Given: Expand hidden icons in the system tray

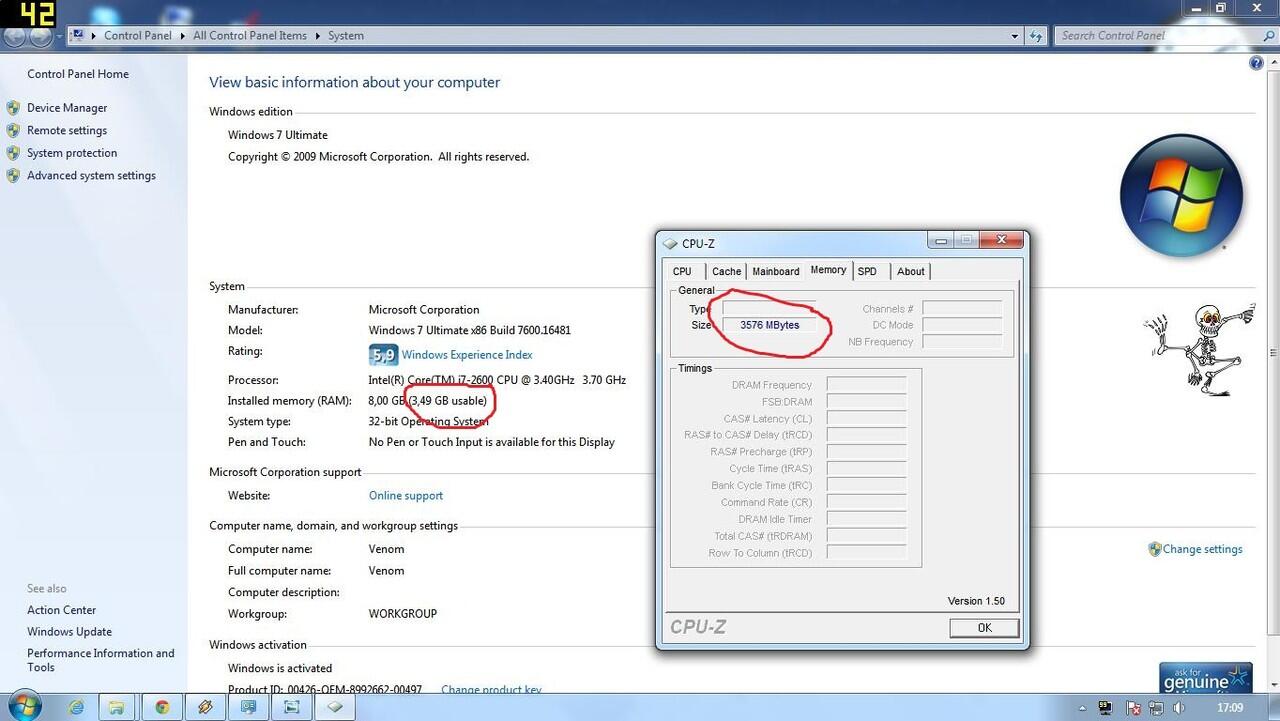Looking at the screenshot, I should click(1083, 708).
